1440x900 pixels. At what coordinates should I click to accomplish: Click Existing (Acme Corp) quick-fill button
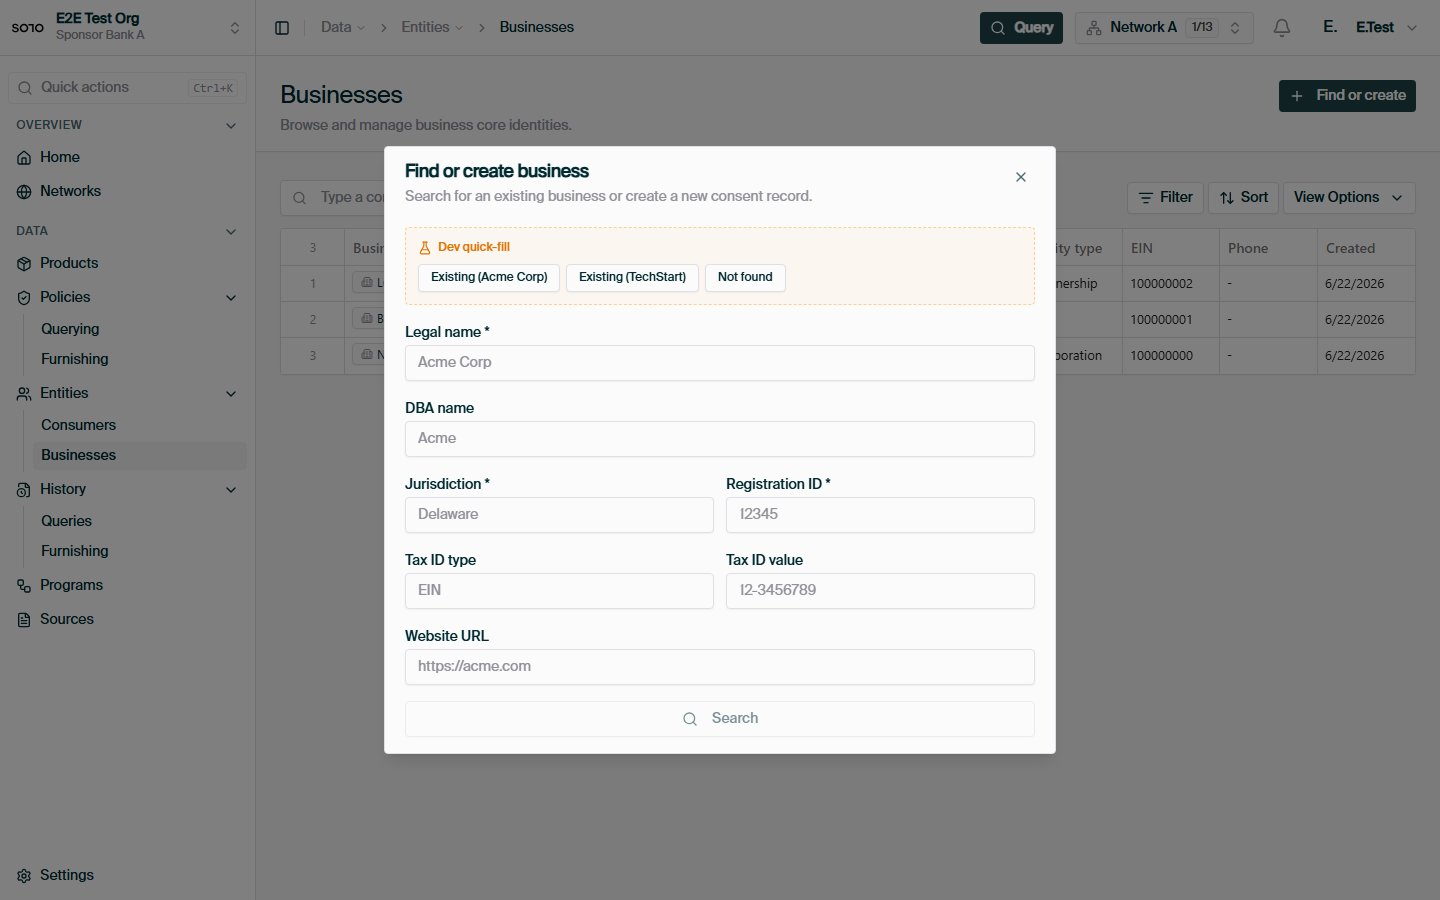[x=489, y=277]
